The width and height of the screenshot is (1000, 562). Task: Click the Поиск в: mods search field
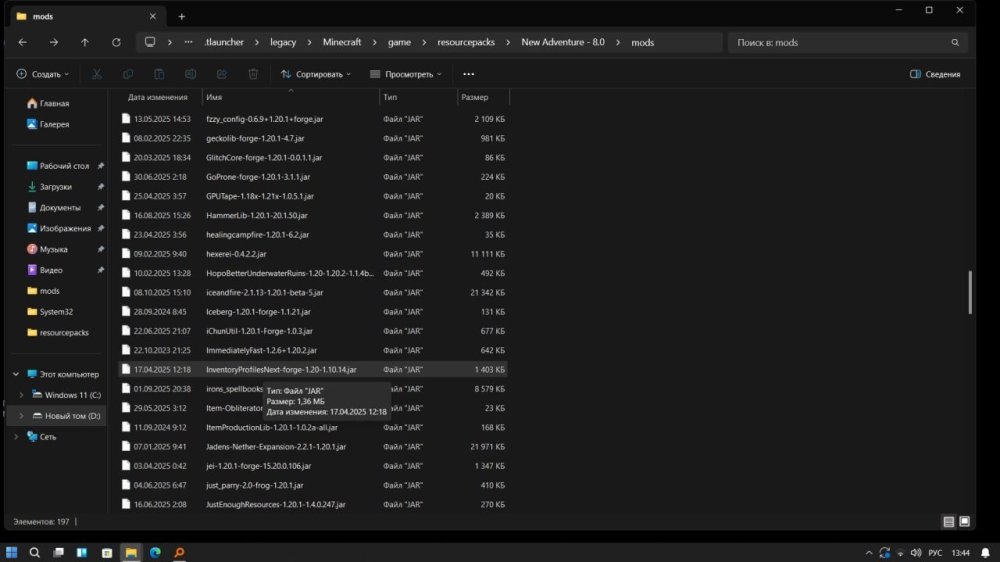click(842, 42)
